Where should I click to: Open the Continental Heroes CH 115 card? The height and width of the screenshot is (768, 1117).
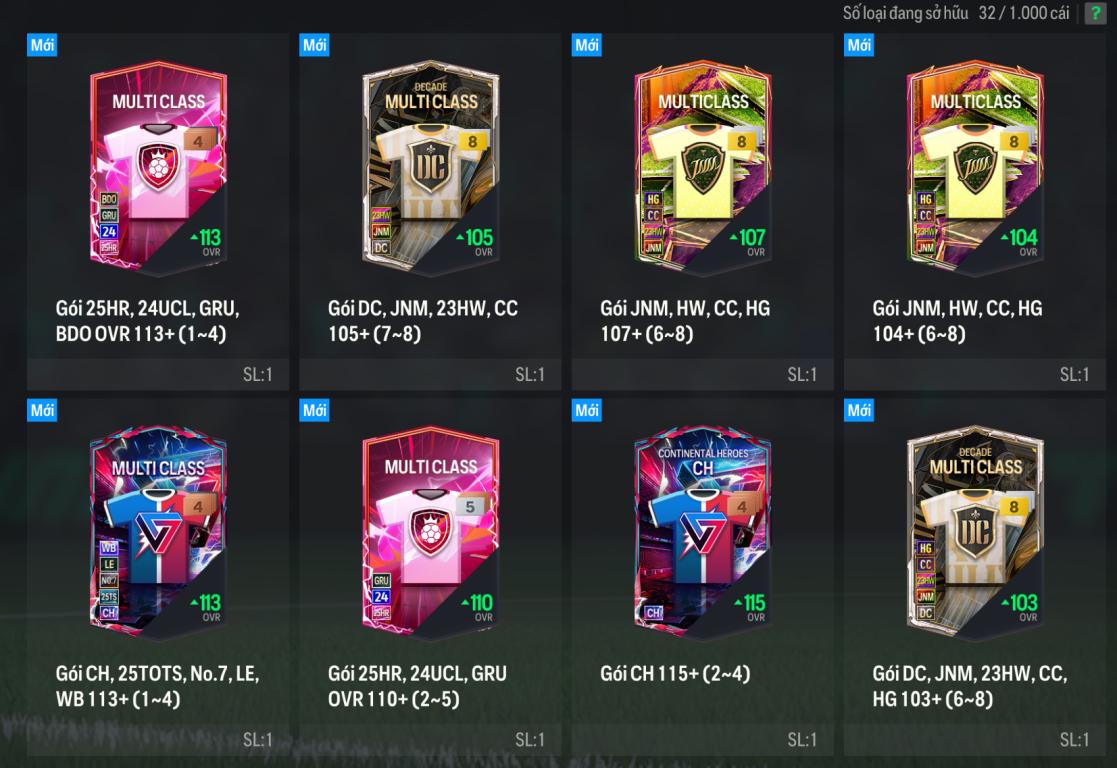[703, 534]
